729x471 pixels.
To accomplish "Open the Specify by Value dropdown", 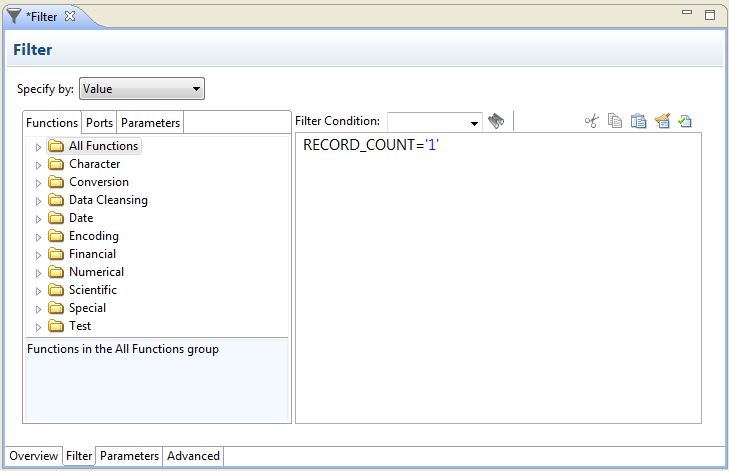I will click(x=141, y=89).
